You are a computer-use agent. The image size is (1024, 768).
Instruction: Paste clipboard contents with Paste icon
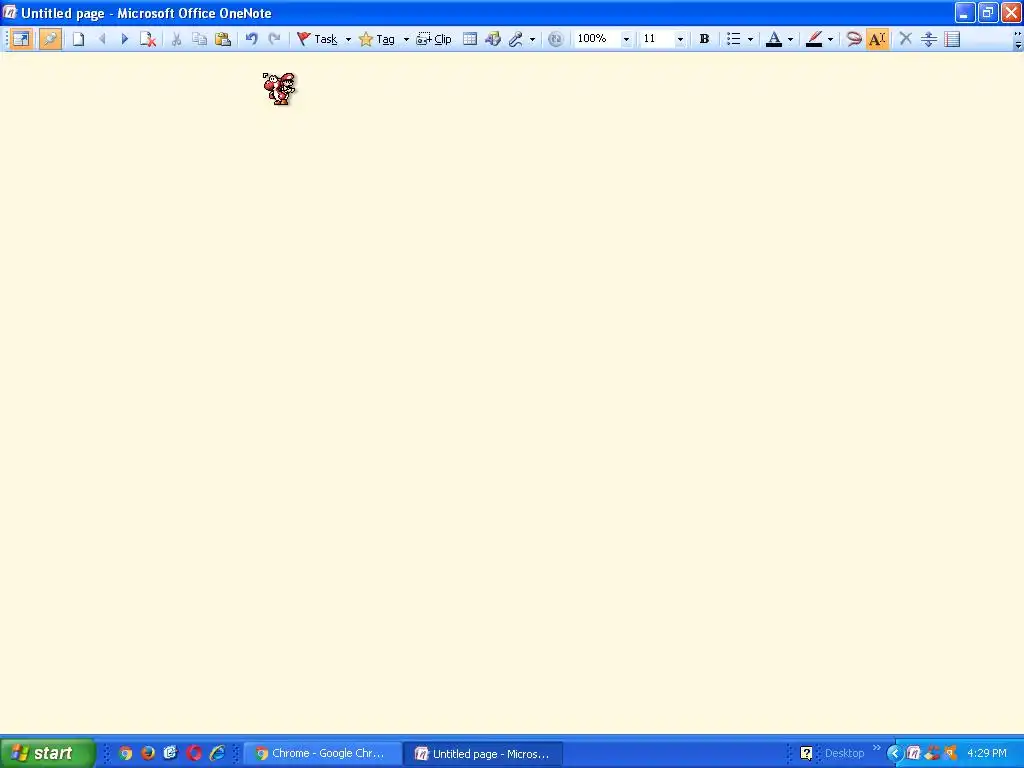pyautogui.click(x=223, y=39)
